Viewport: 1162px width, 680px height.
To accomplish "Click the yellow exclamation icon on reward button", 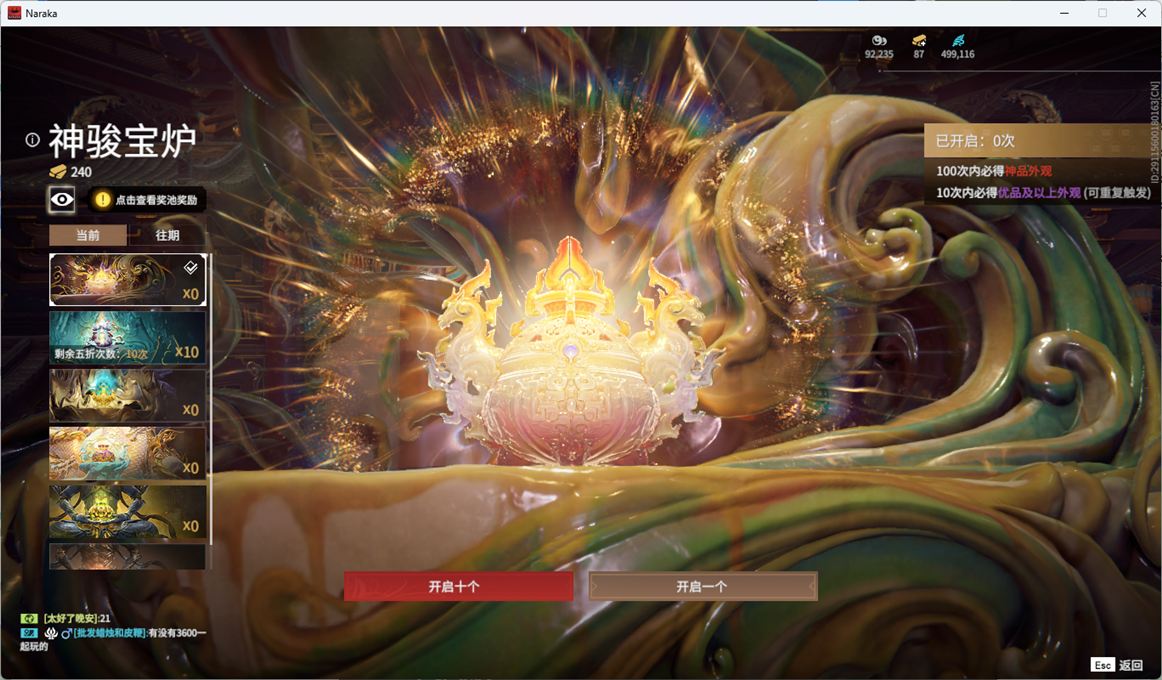I will (102, 199).
